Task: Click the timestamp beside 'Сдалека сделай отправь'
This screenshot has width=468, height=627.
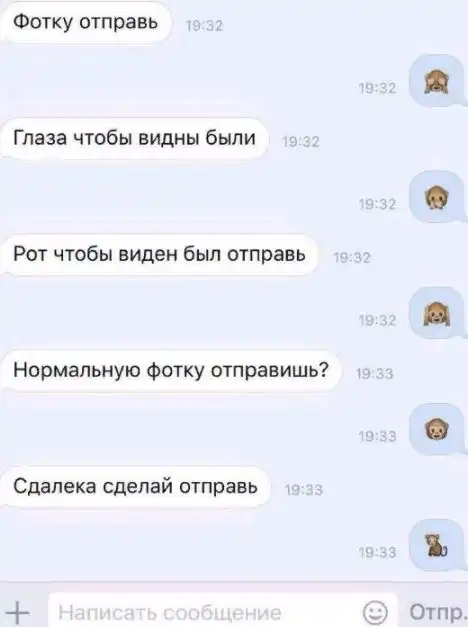Action: click(304, 490)
